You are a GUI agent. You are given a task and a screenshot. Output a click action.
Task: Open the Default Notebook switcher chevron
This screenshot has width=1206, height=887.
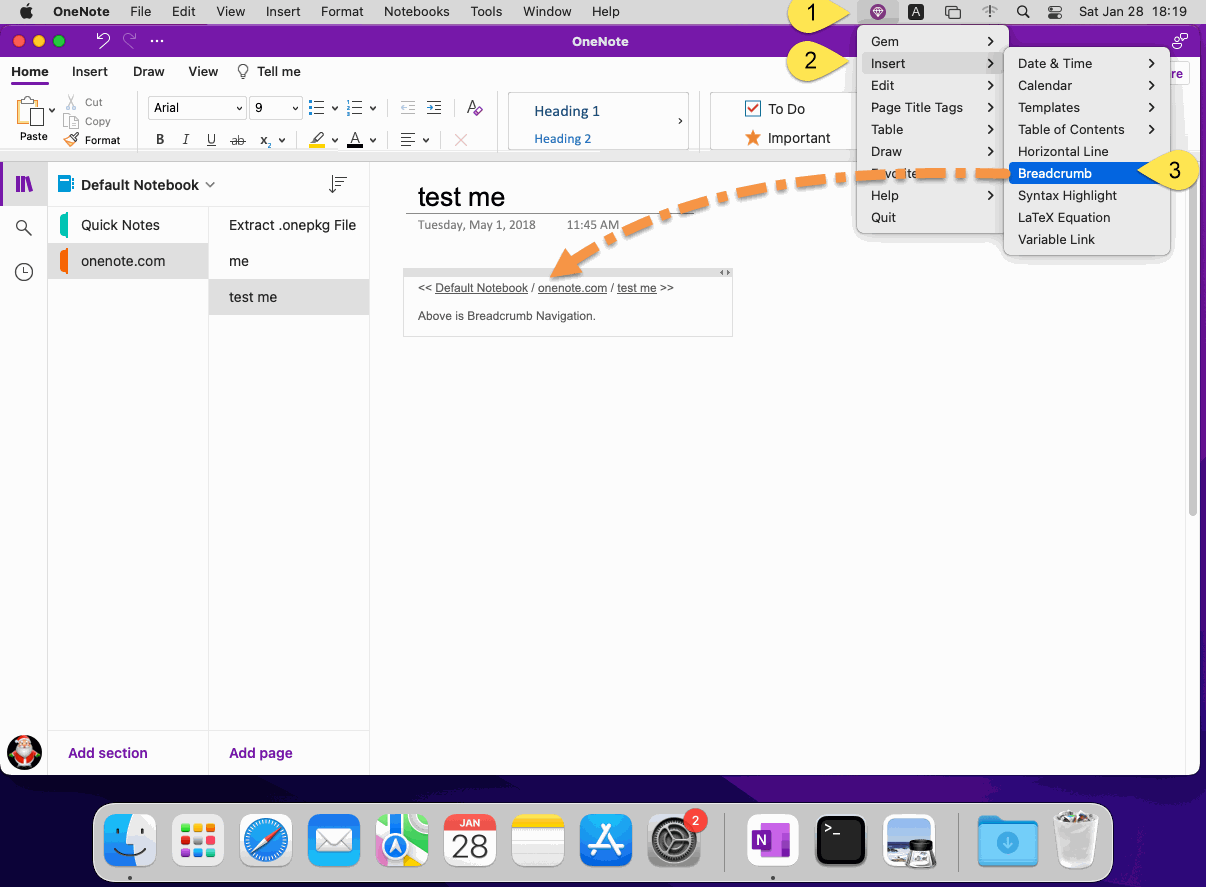tap(210, 184)
